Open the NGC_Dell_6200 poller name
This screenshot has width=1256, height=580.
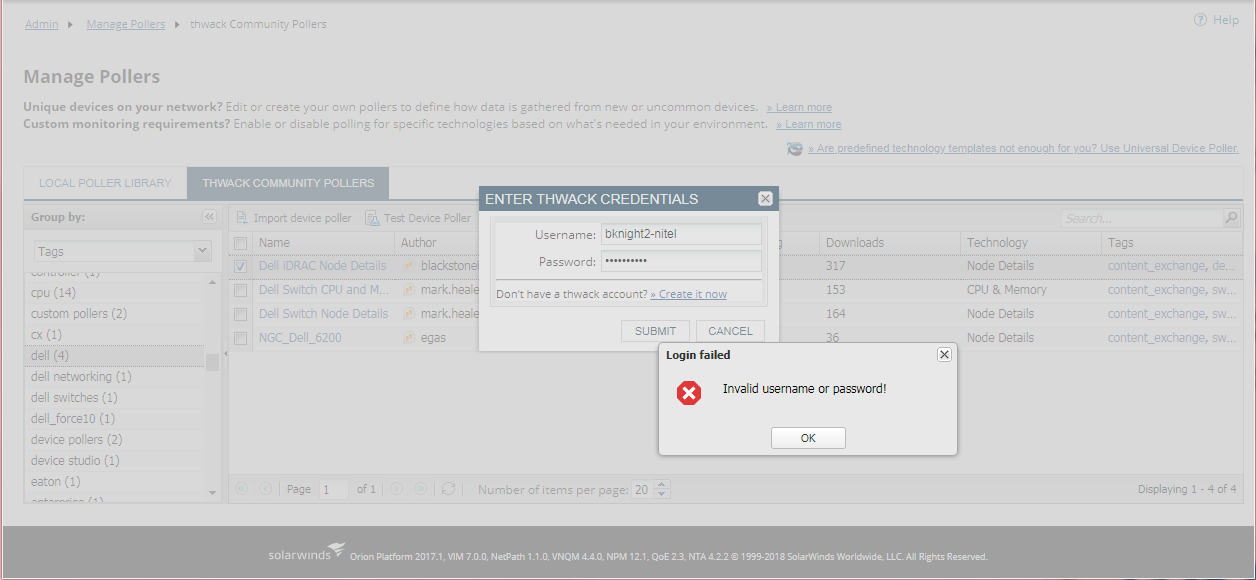(300, 338)
